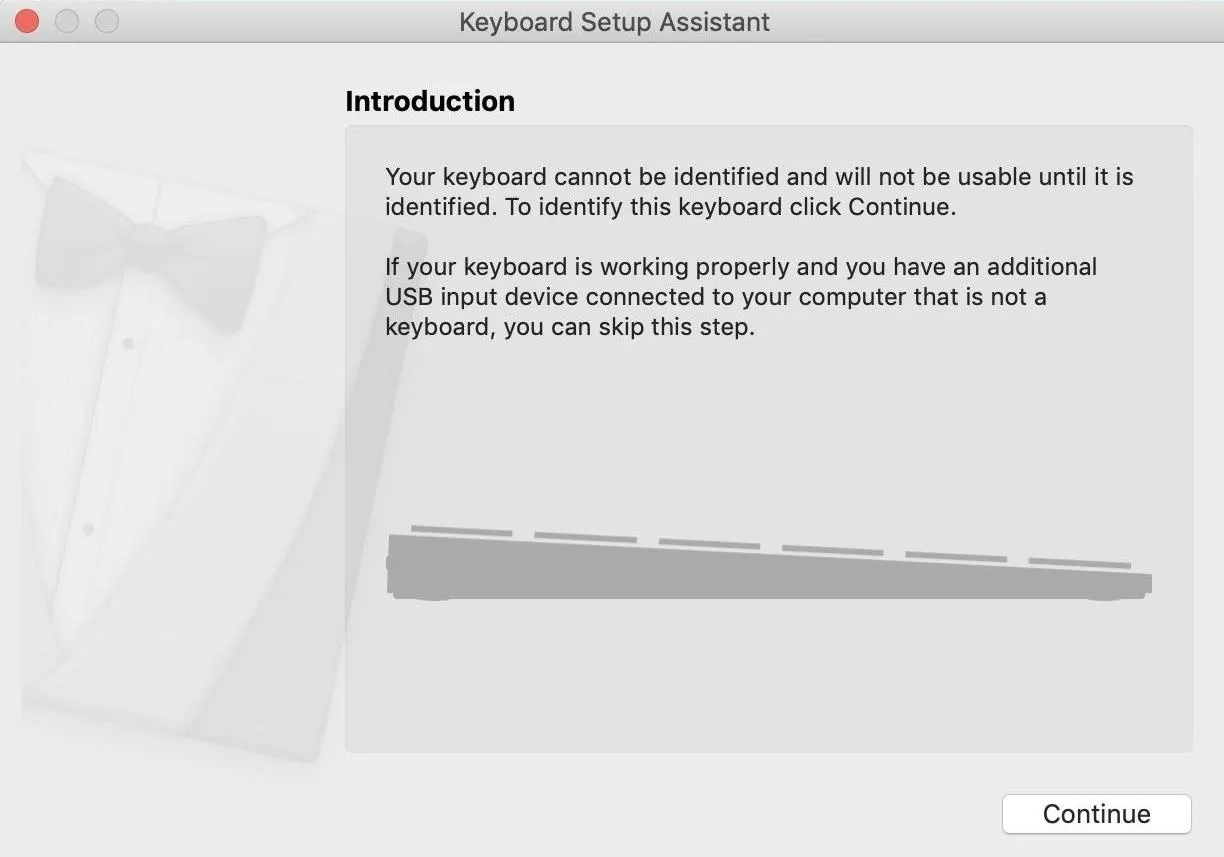Click the keyboard illustration's left rubber foot
Screen dimensions: 1224x857
(x=432, y=598)
